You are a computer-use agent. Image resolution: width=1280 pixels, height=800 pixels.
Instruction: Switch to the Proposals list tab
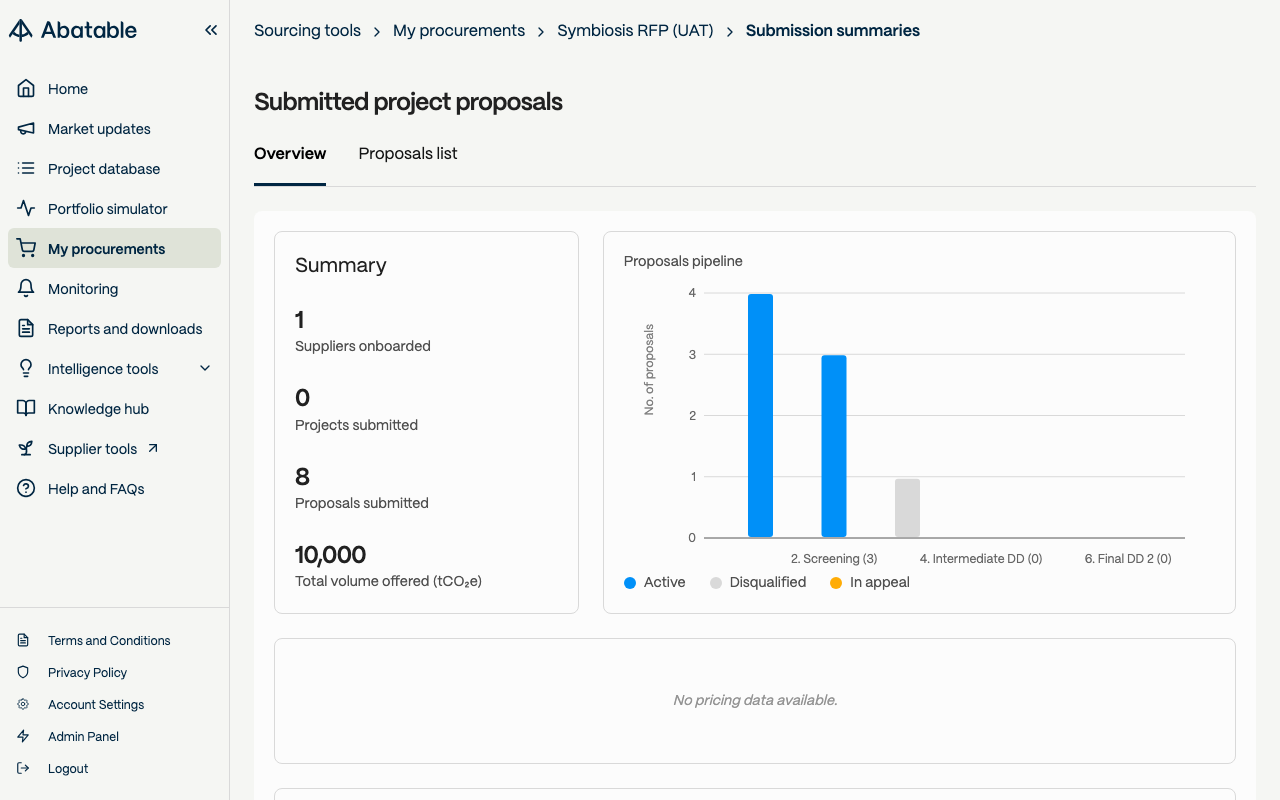(408, 154)
